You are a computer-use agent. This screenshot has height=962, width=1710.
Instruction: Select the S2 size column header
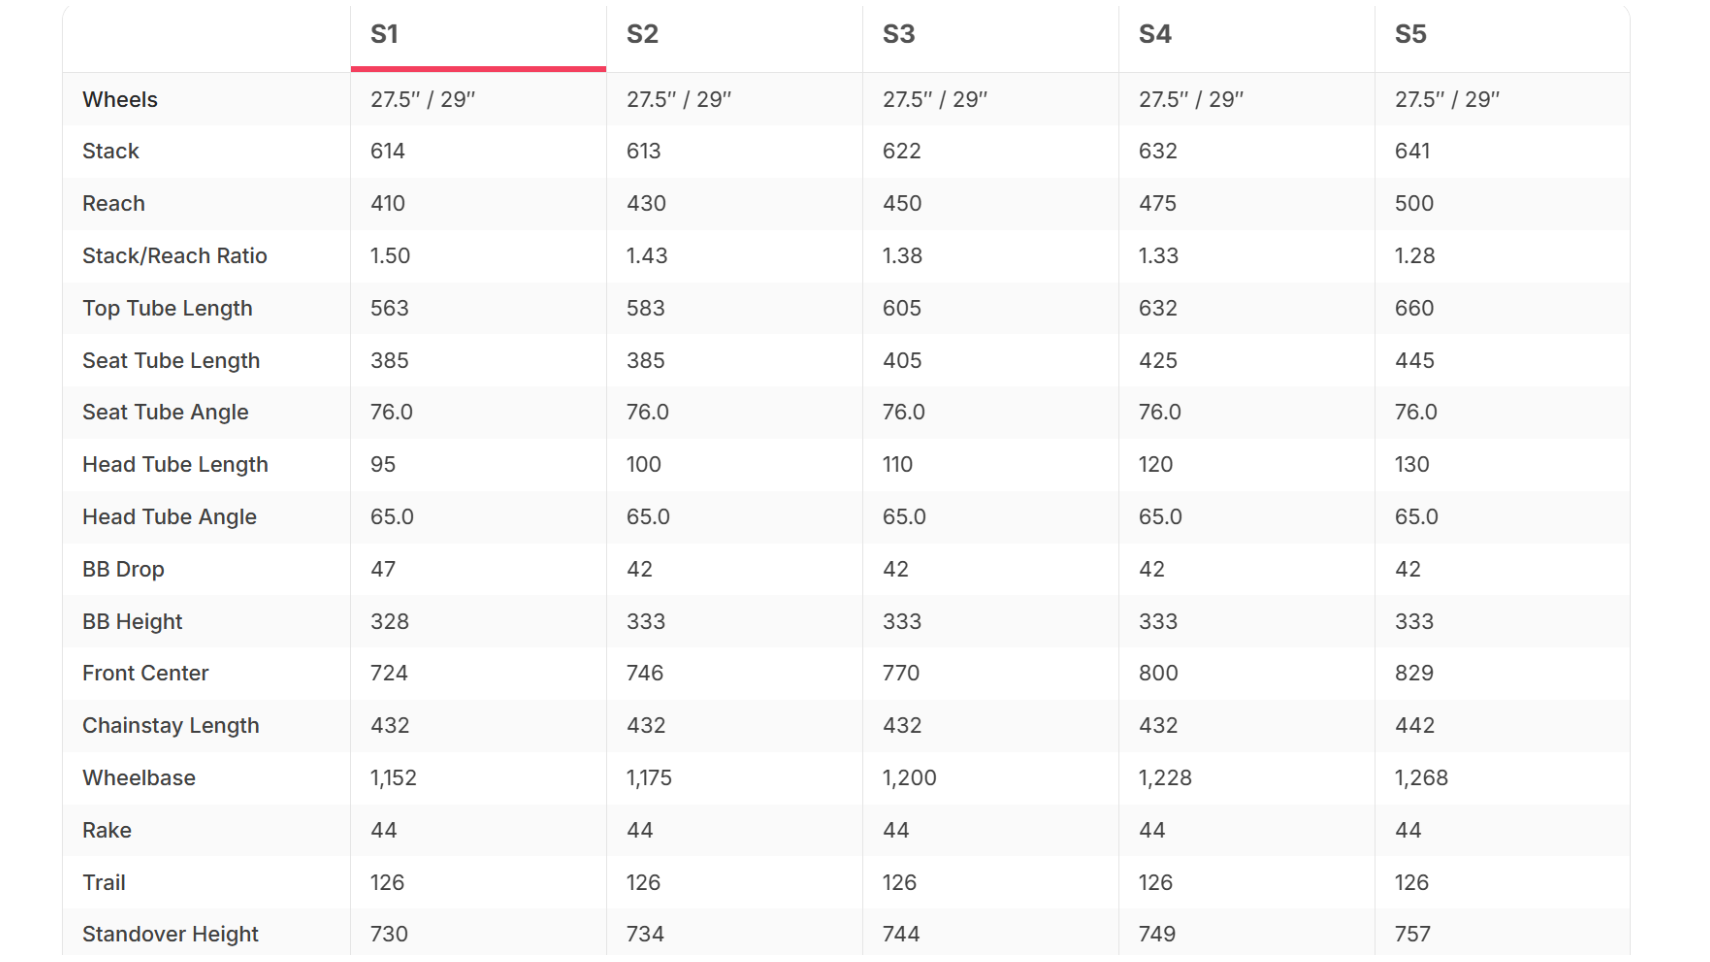point(734,35)
